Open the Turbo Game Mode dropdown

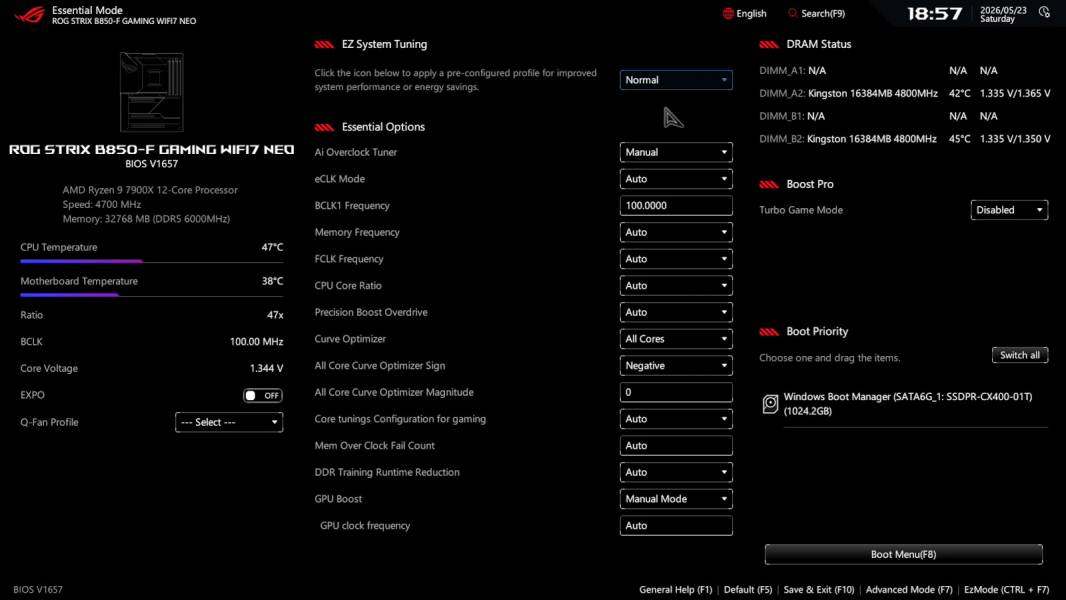(x=1009, y=210)
